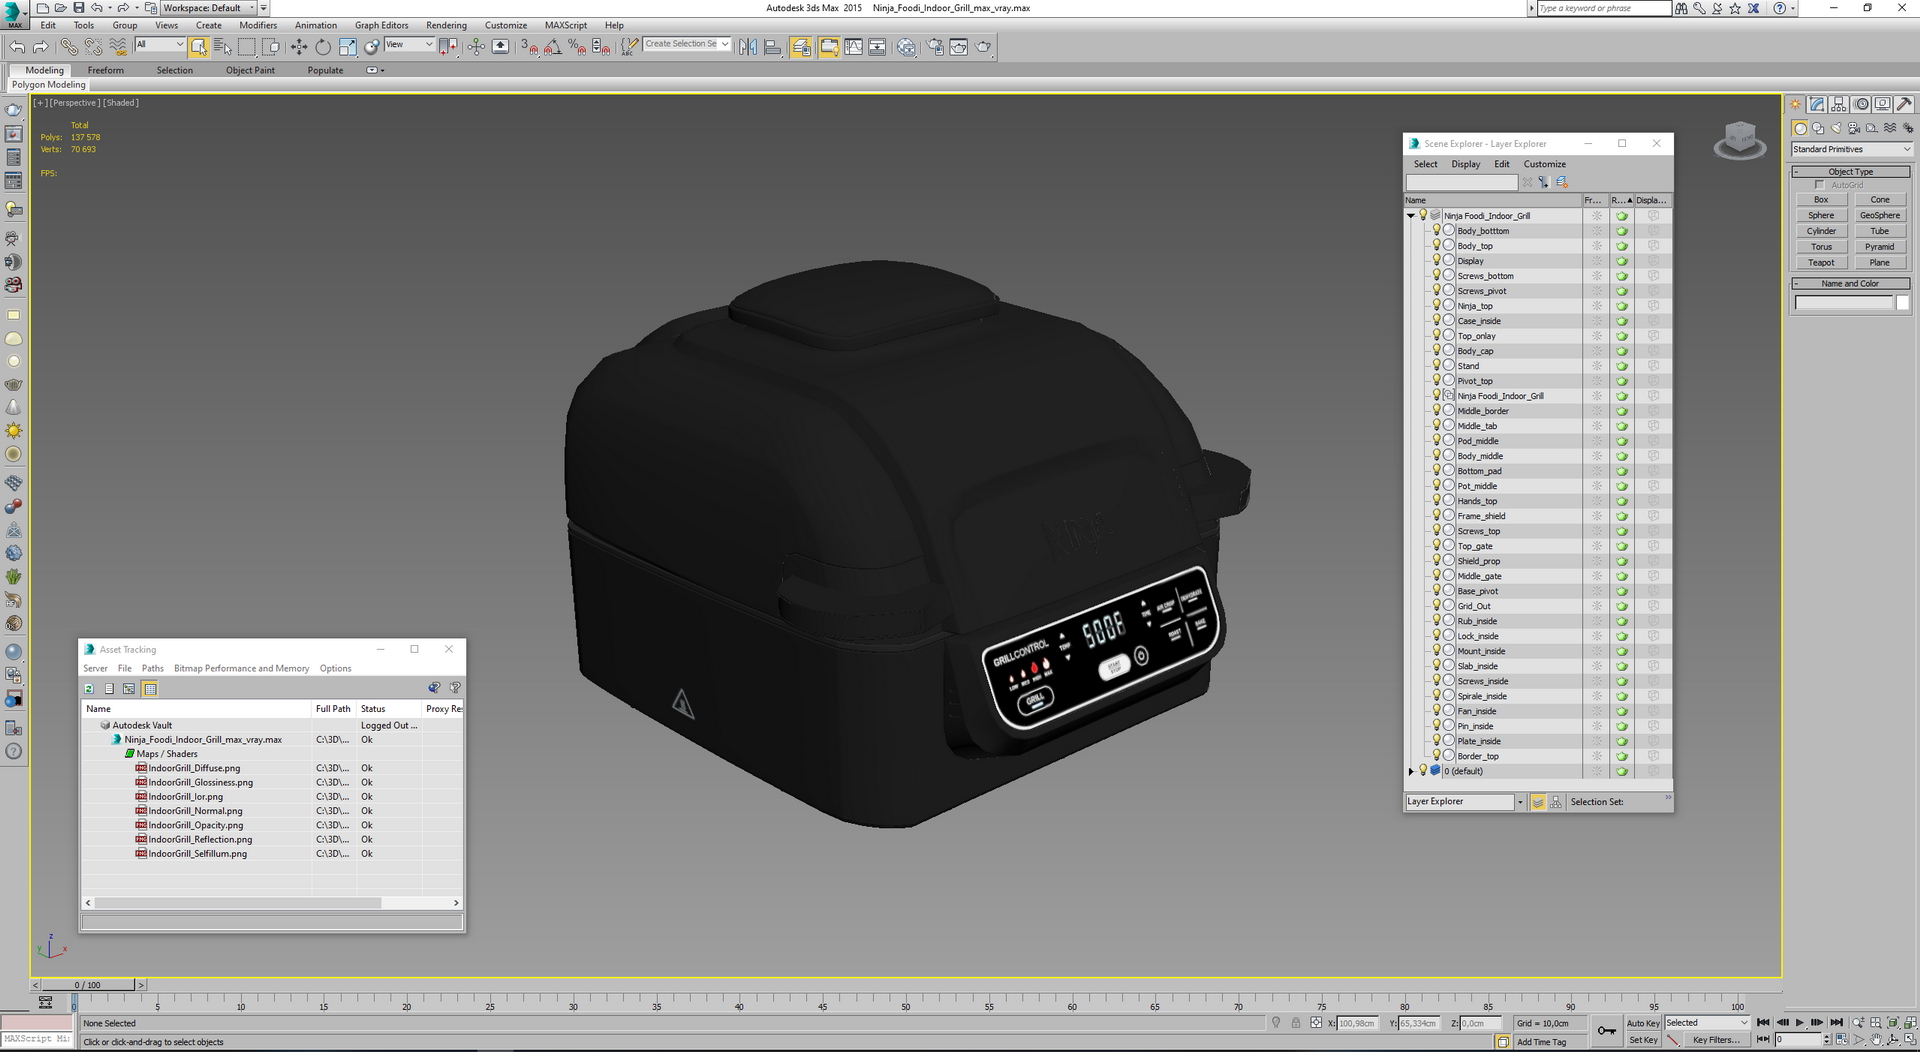Open Standard Primitives dropdown
The height and width of the screenshot is (1052, 1920).
click(1851, 149)
